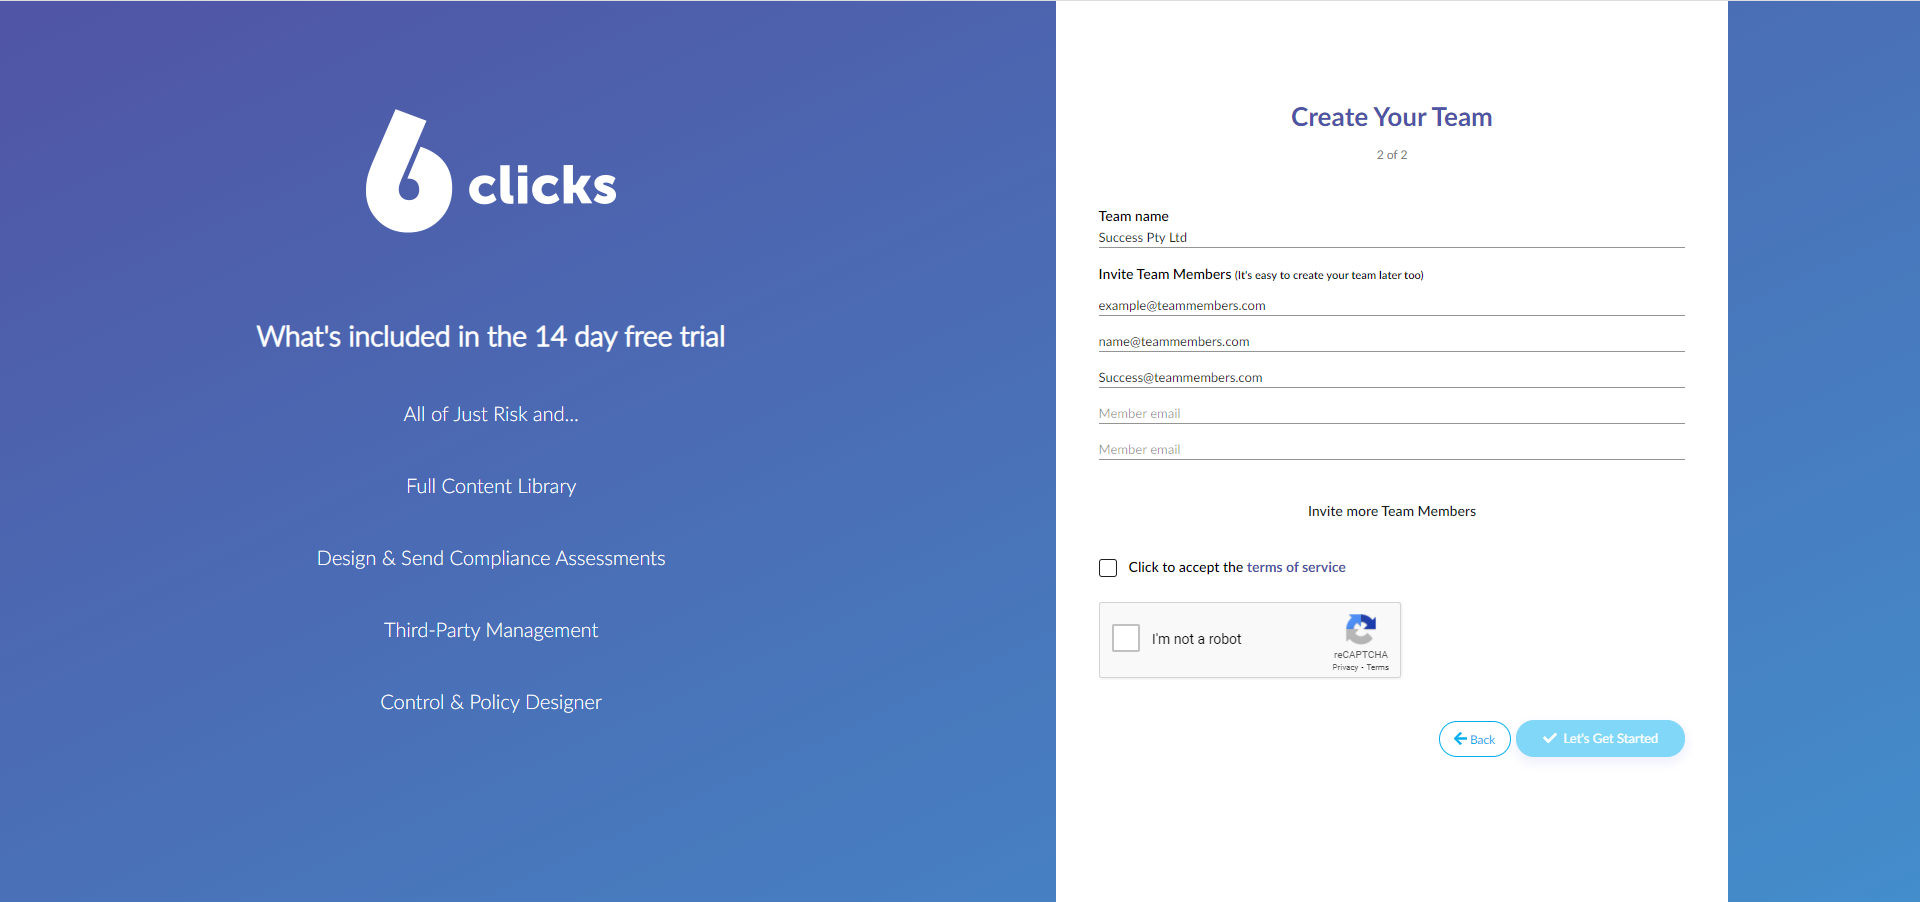Click 'All of Just Risk and...' text
This screenshot has height=902, width=1920.
pos(491,414)
